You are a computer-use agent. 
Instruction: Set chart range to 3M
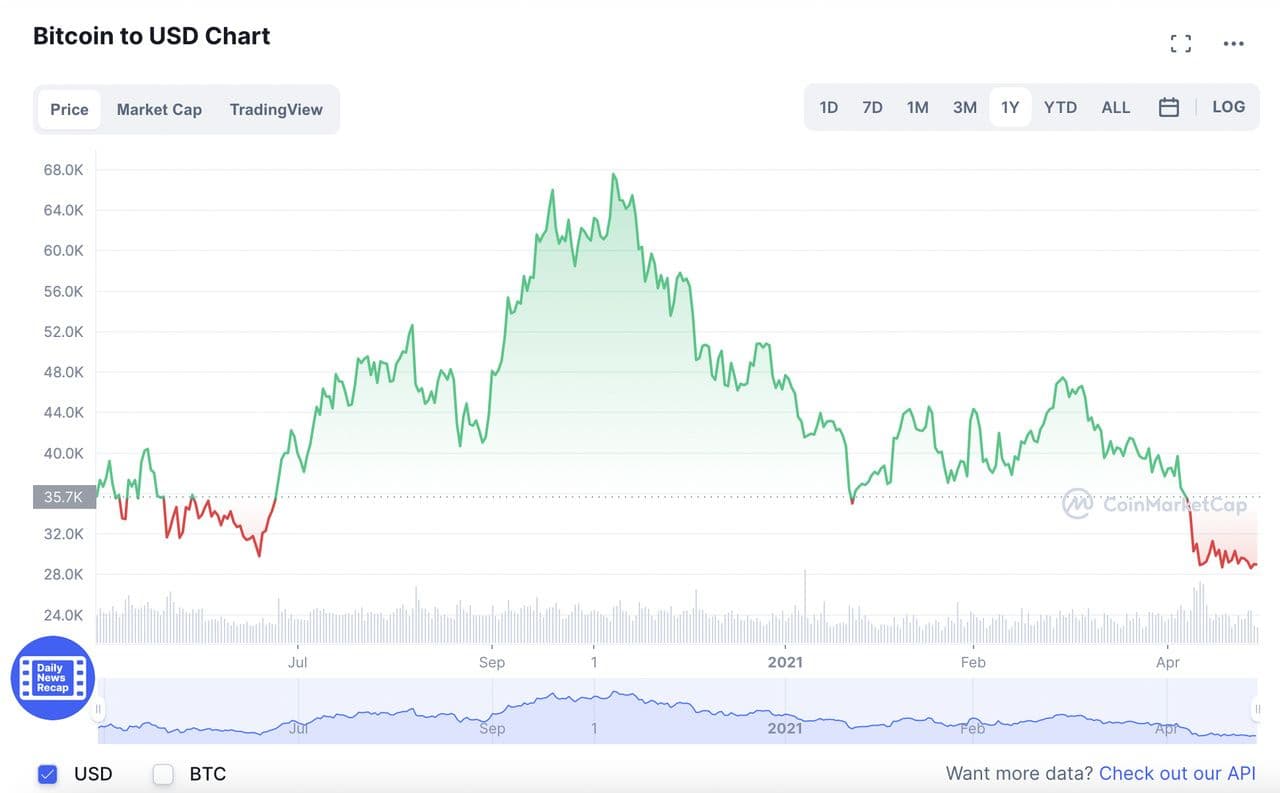point(964,107)
